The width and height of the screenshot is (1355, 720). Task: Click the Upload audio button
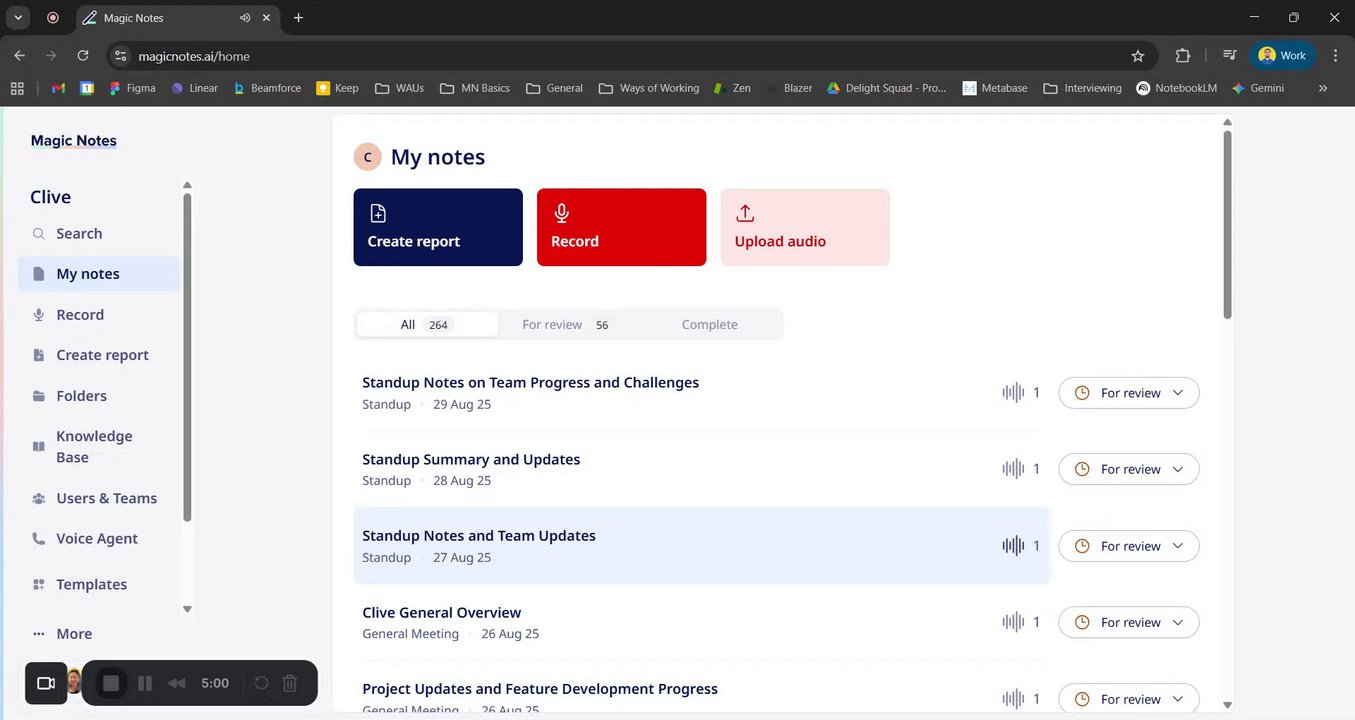point(804,227)
